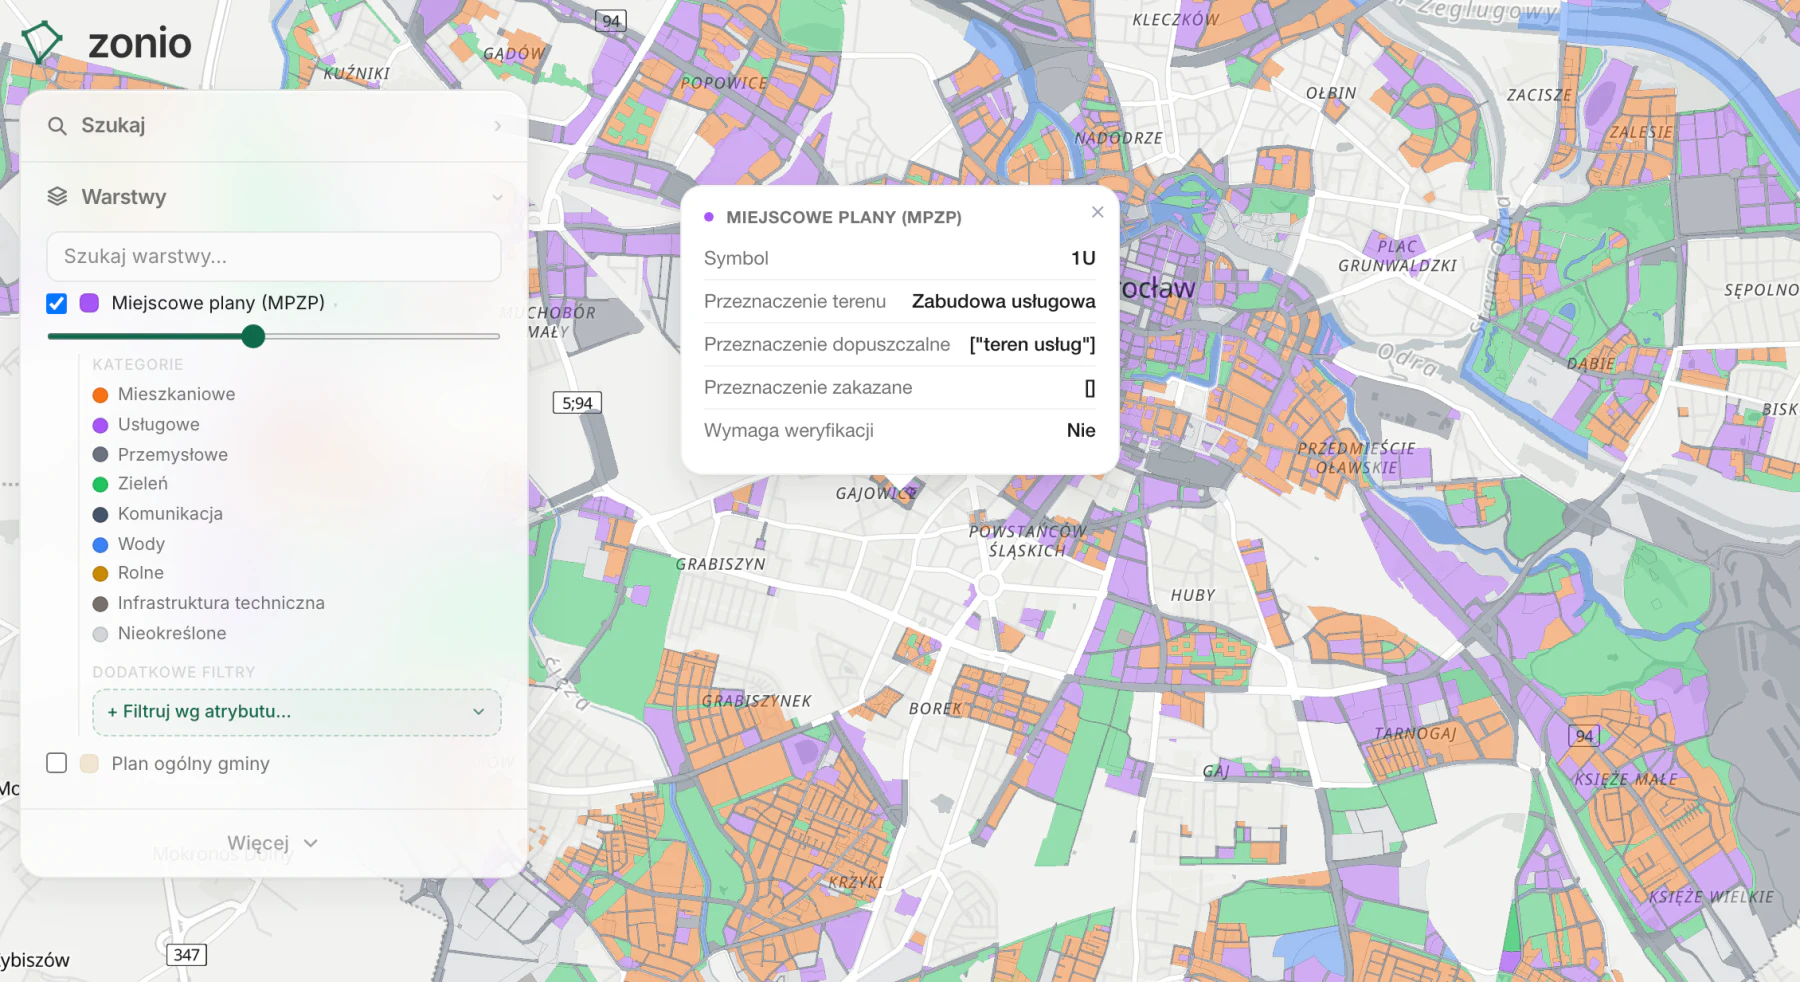This screenshot has height=982, width=1800.
Task: Adjust the MPZP layer opacity slider handle
Action: pyautogui.click(x=254, y=337)
